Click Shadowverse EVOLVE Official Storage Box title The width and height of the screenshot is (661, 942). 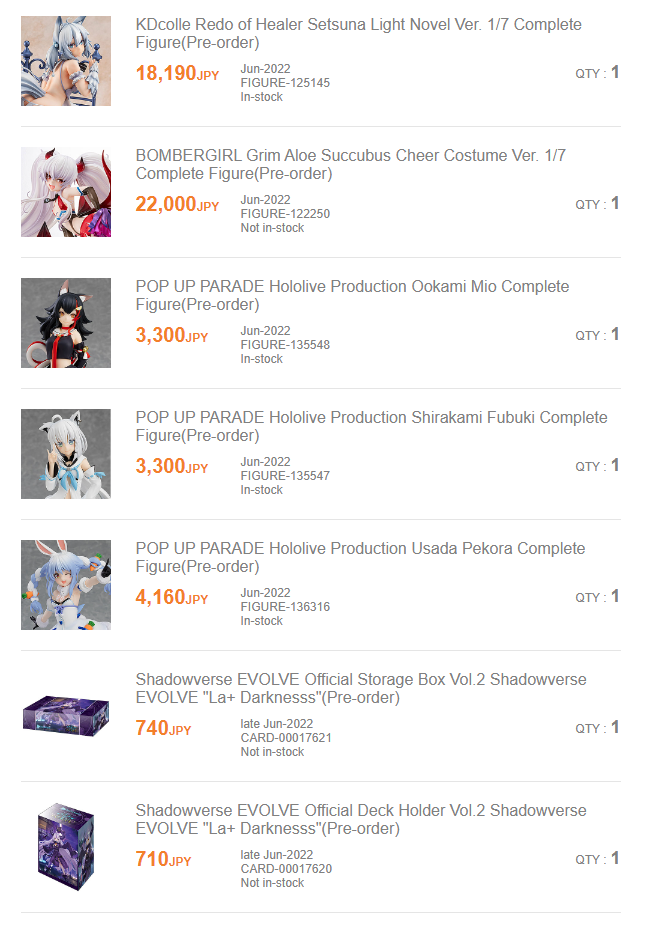click(x=360, y=688)
